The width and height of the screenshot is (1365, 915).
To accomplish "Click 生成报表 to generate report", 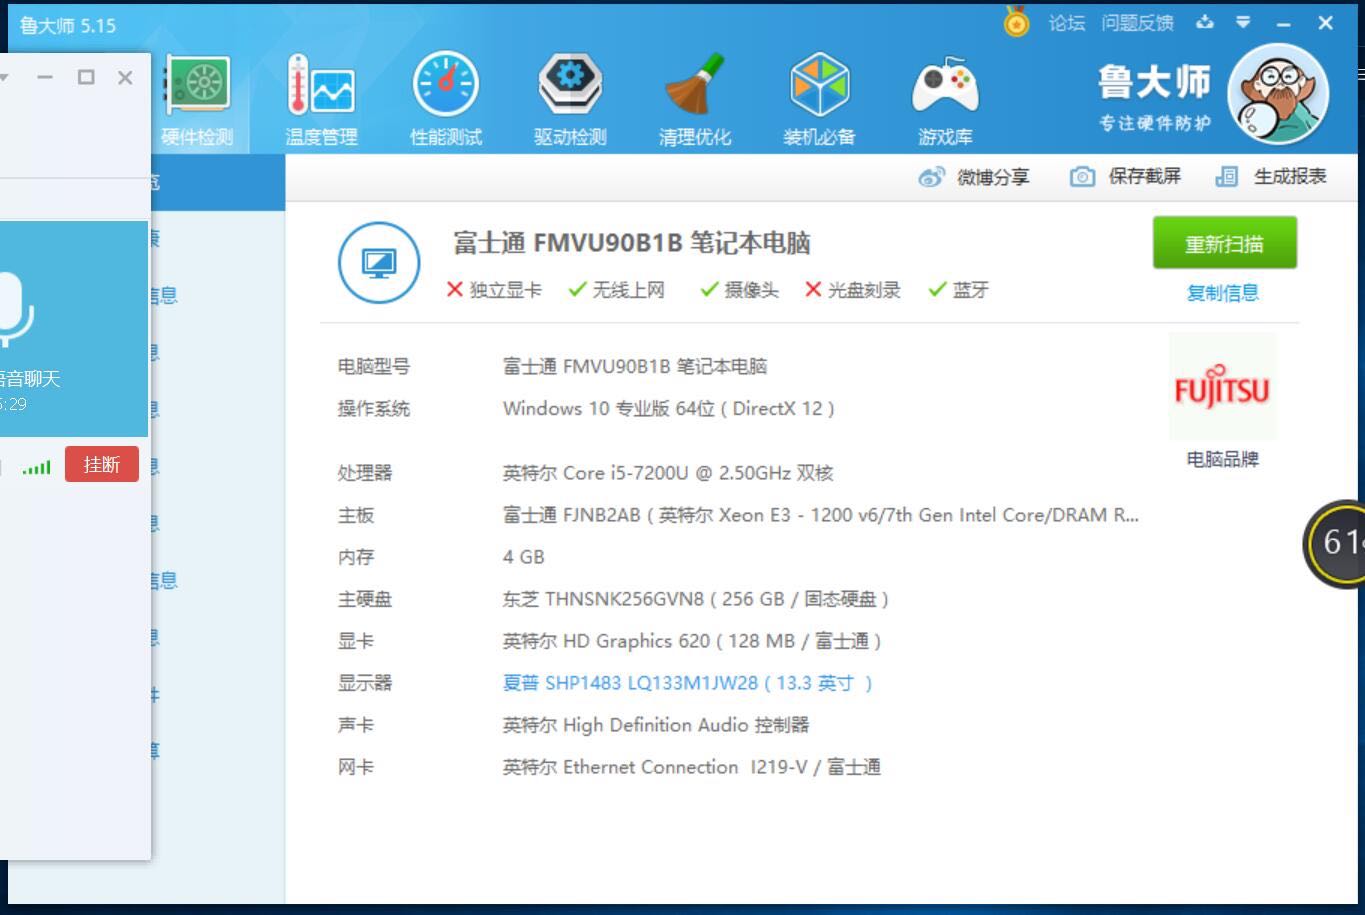I will click(1270, 177).
